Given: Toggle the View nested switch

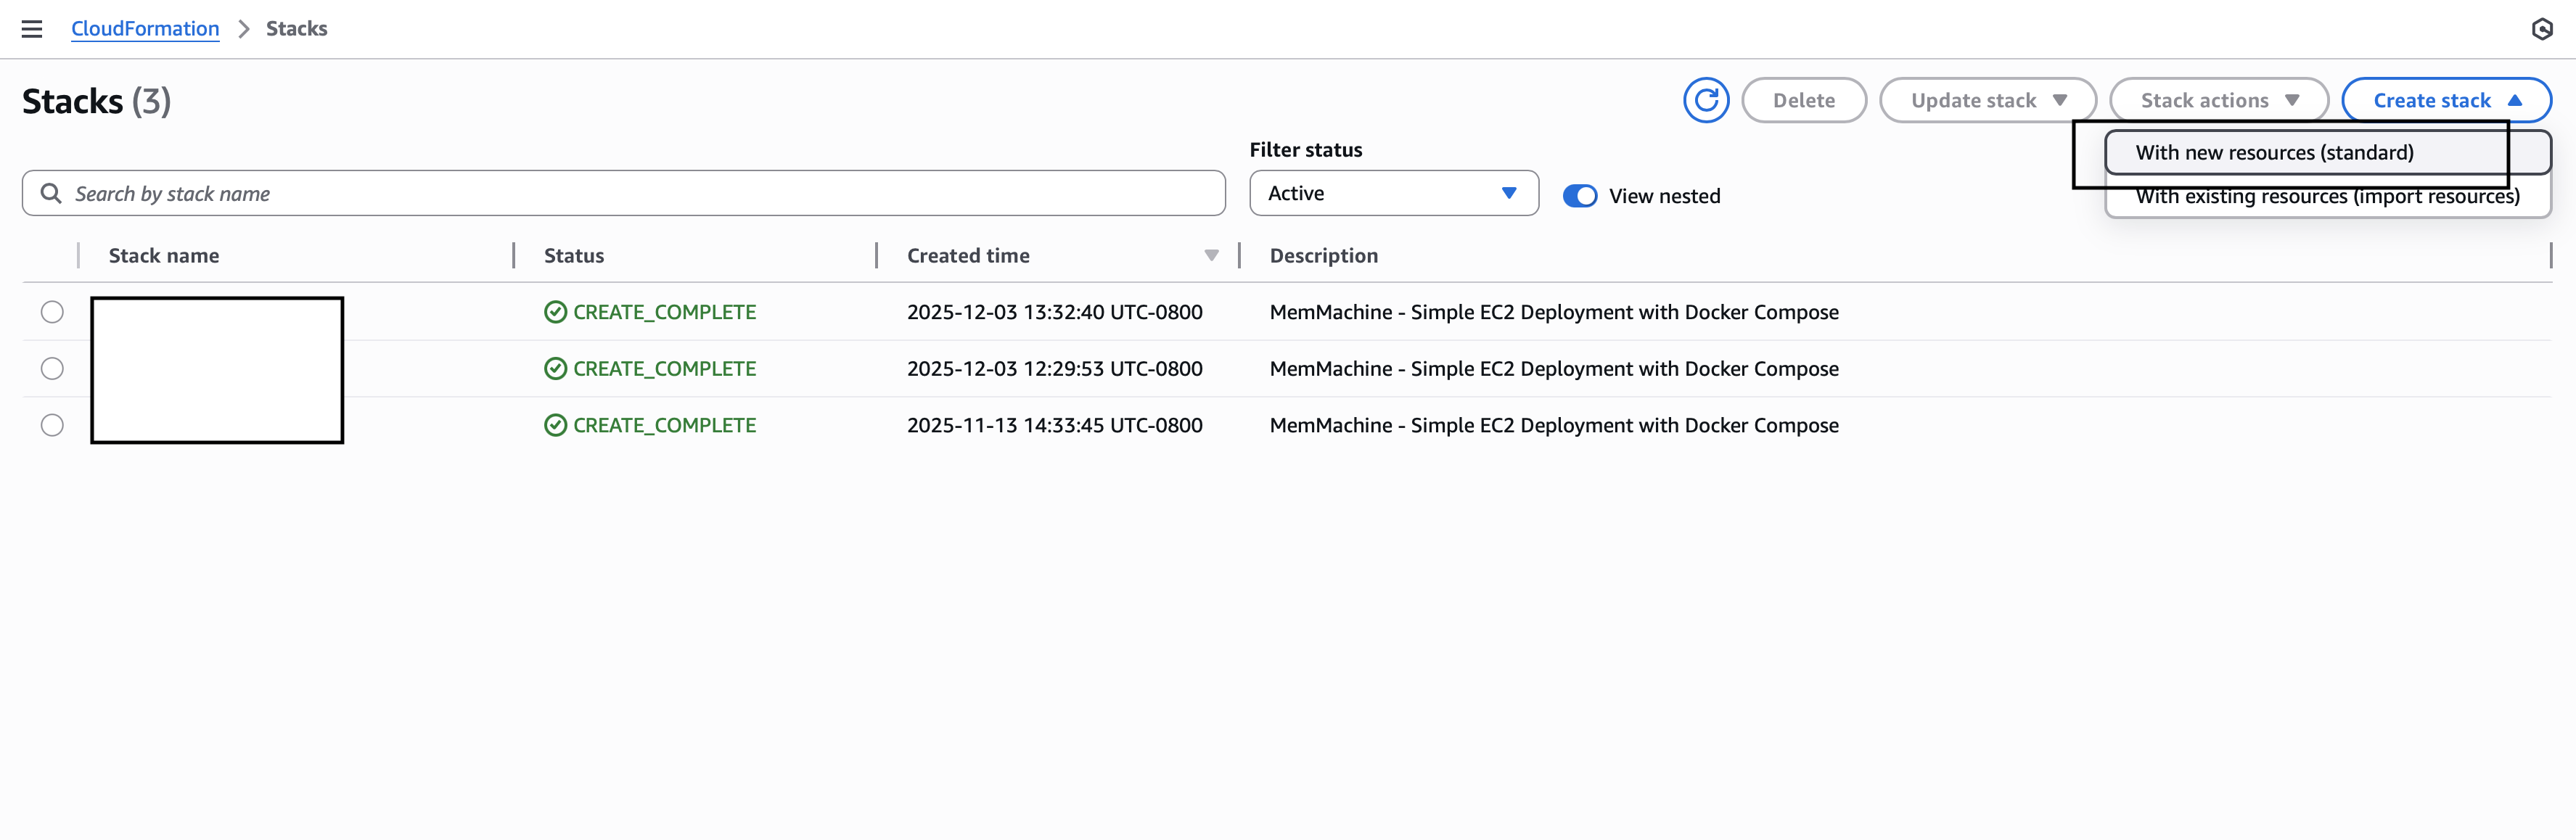Looking at the screenshot, I should pyautogui.click(x=1580, y=196).
